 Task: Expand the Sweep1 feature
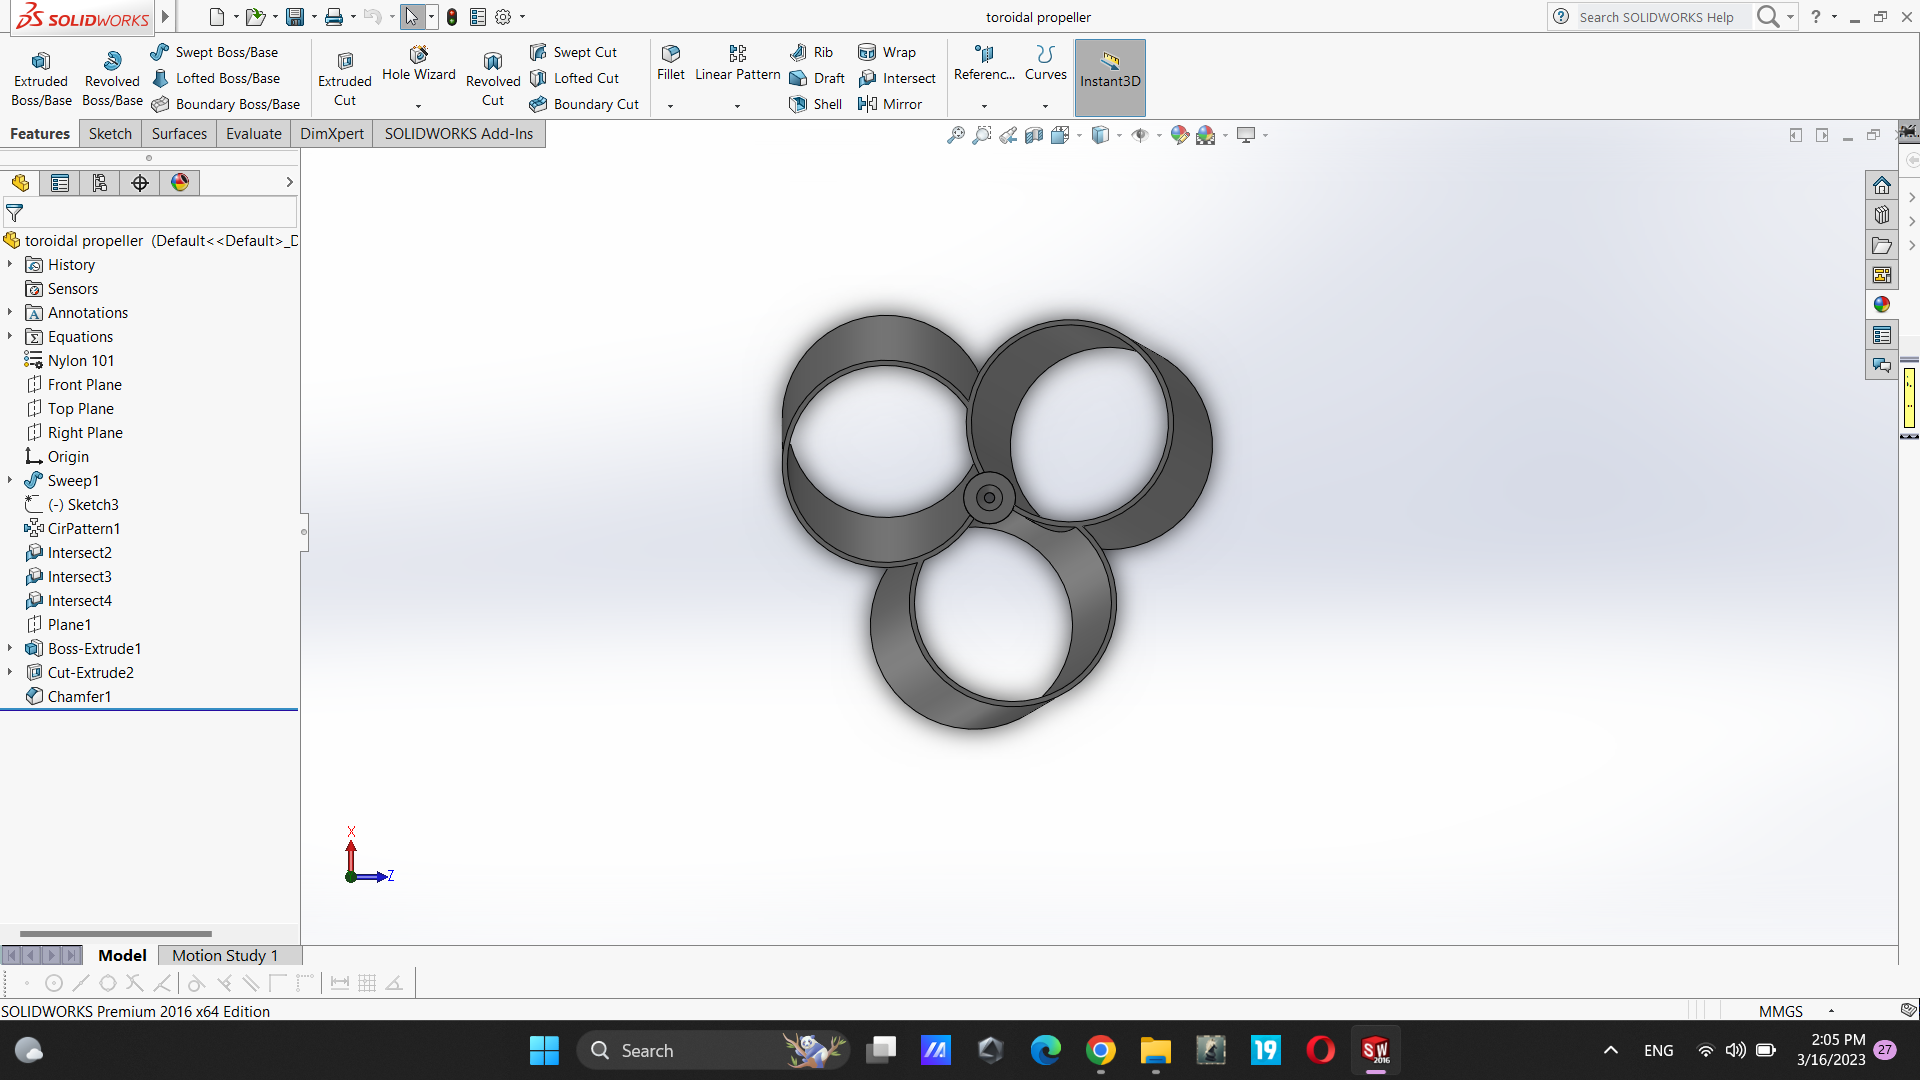10,480
